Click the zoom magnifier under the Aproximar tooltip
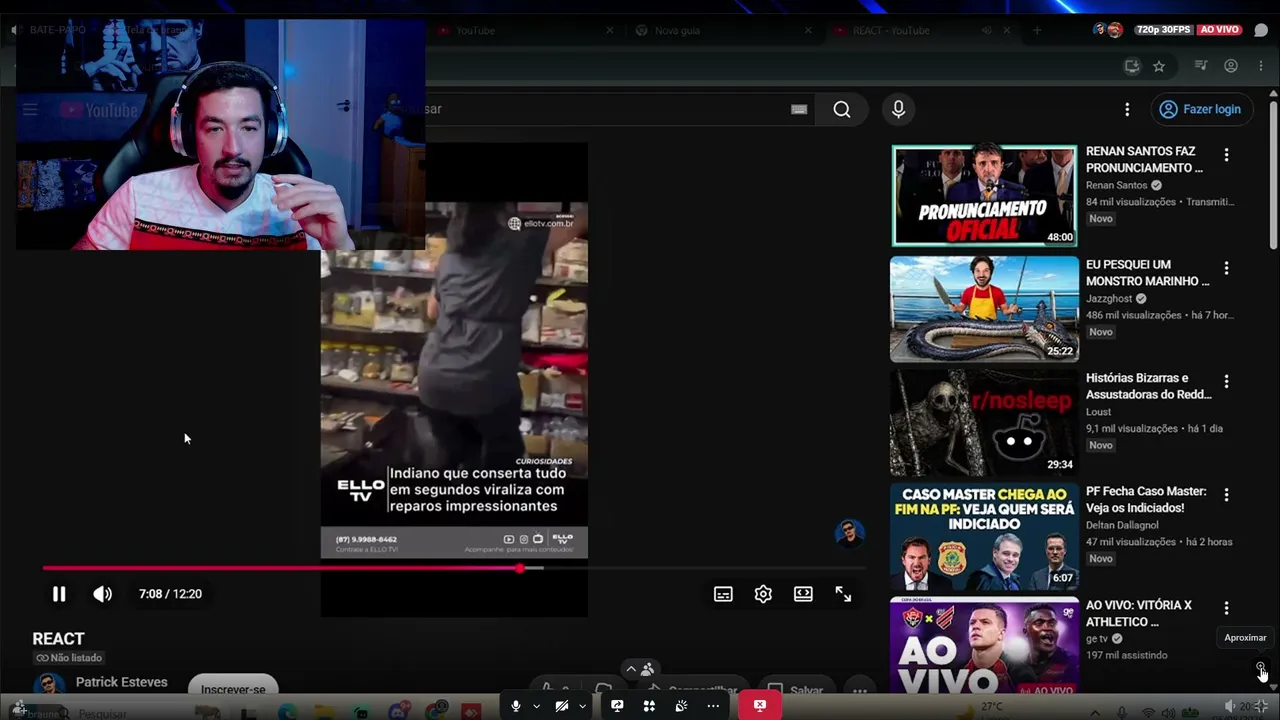Screen dimensions: 1280x720 (1261, 667)
